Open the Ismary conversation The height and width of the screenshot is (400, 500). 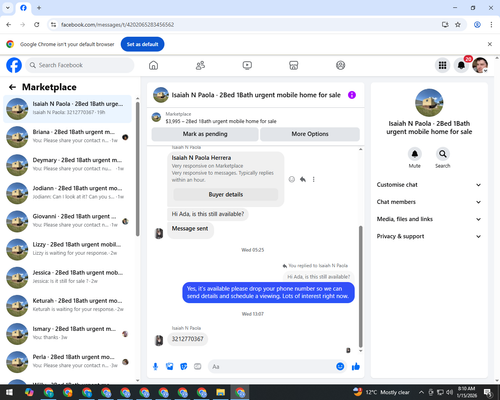(67, 334)
